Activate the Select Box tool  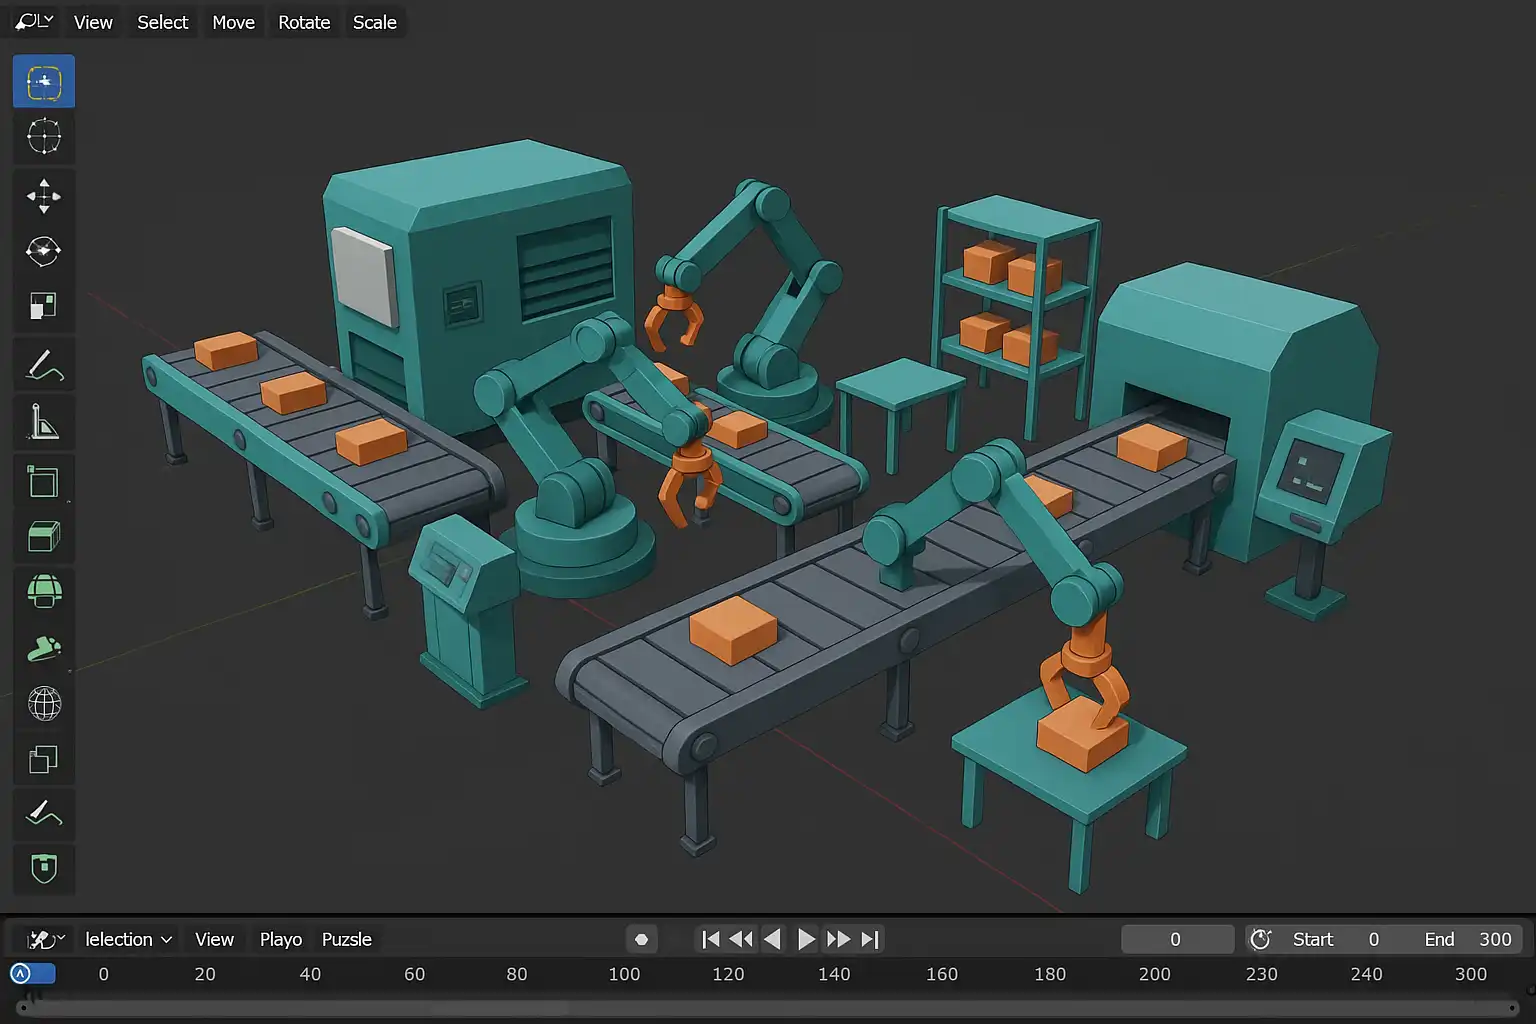[44, 82]
